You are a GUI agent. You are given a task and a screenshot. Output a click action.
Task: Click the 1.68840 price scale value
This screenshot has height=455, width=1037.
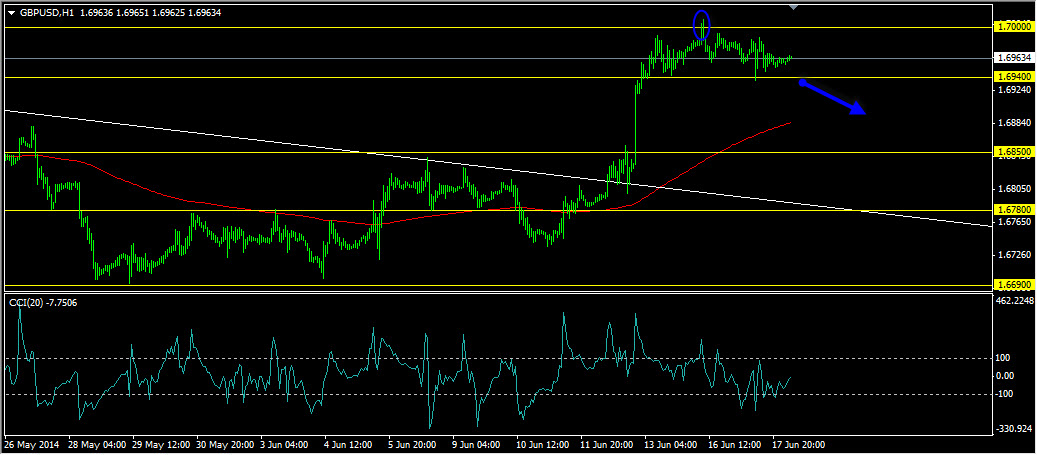pos(1013,123)
